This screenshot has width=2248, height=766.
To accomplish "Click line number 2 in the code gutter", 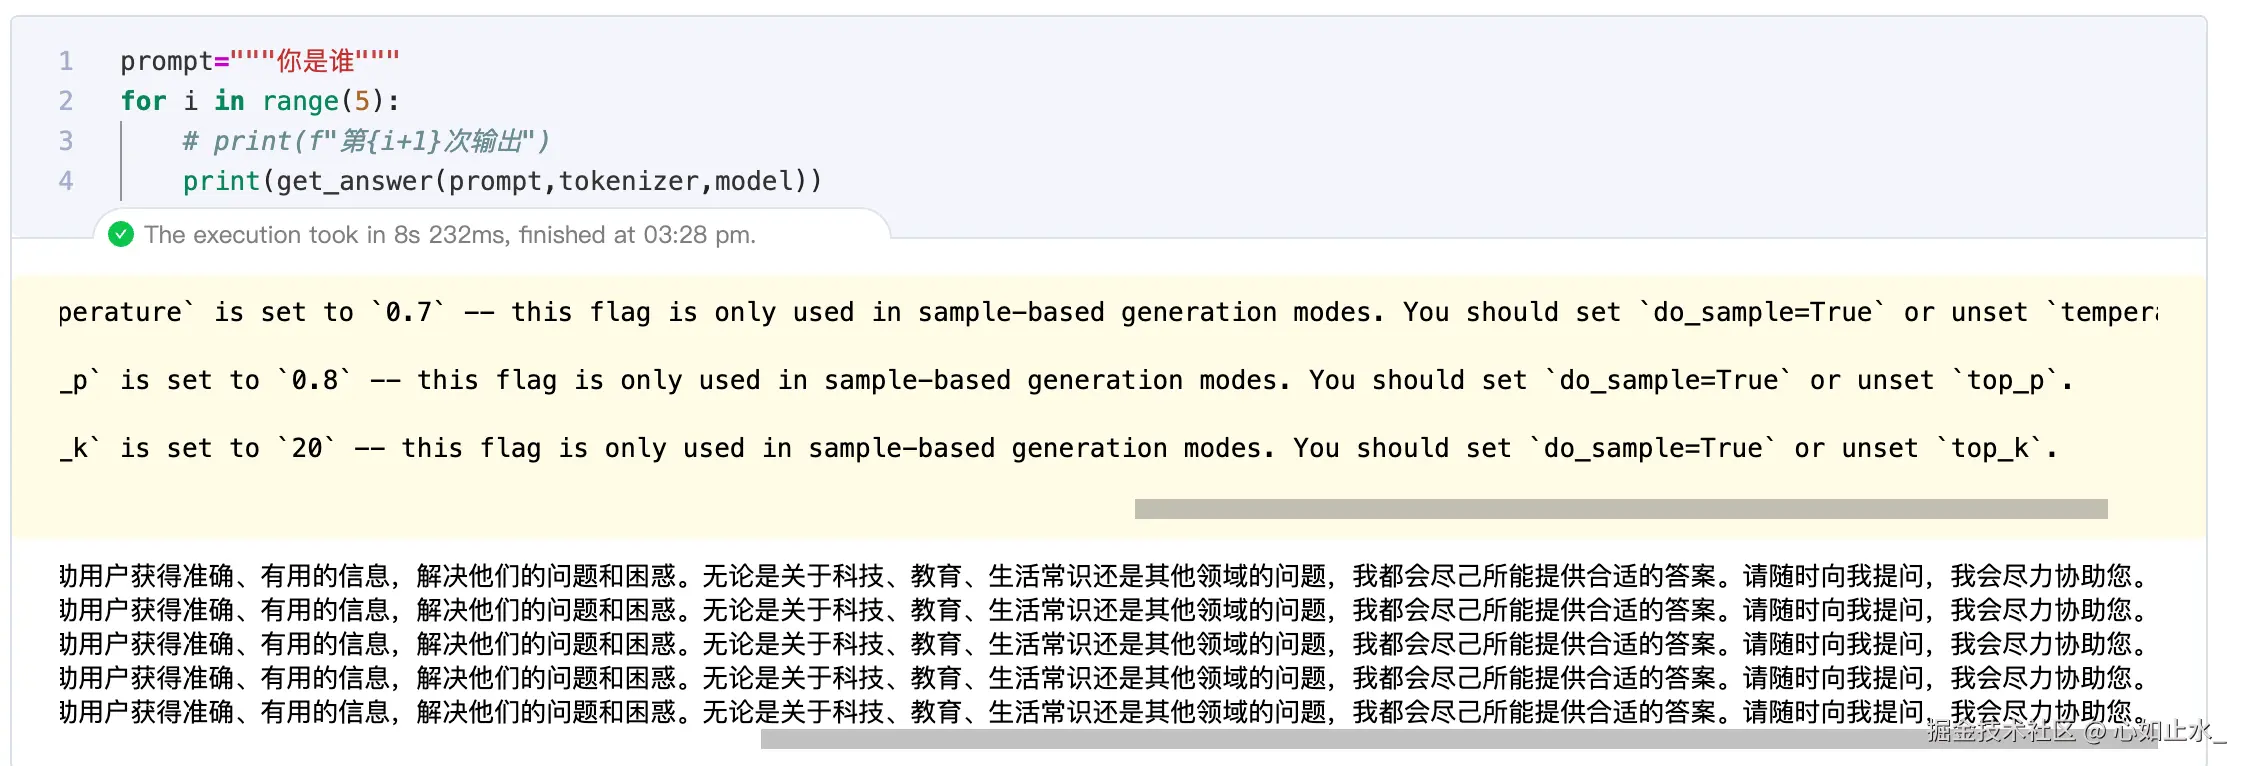I will 66,101.
